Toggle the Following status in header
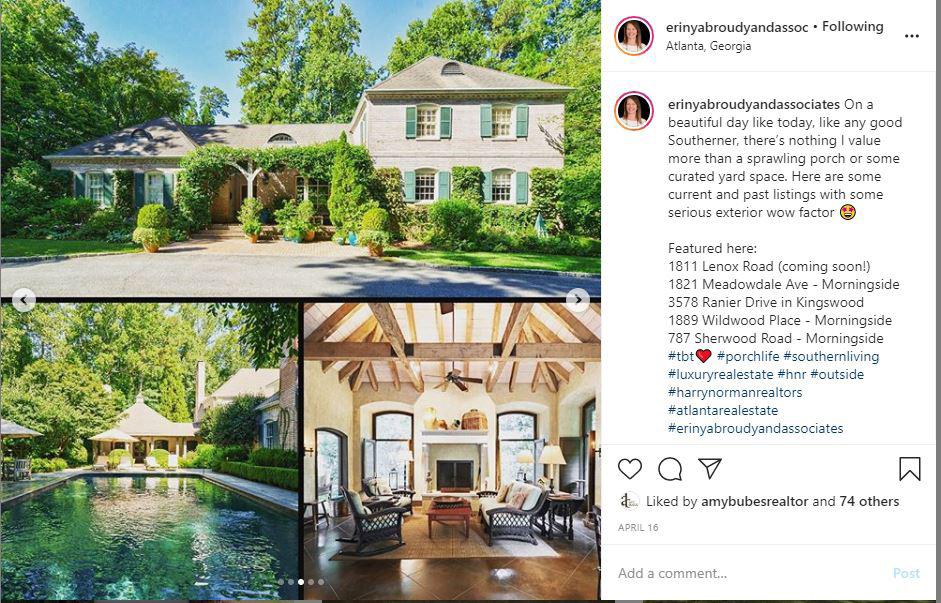This screenshot has width=941, height=603. pos(852,26)
